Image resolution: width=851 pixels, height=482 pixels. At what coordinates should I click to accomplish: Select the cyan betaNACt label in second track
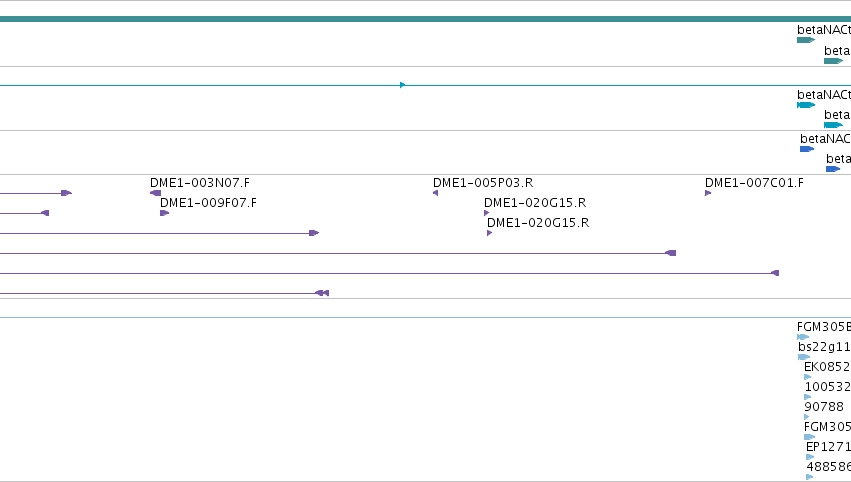tap(824, 95)
